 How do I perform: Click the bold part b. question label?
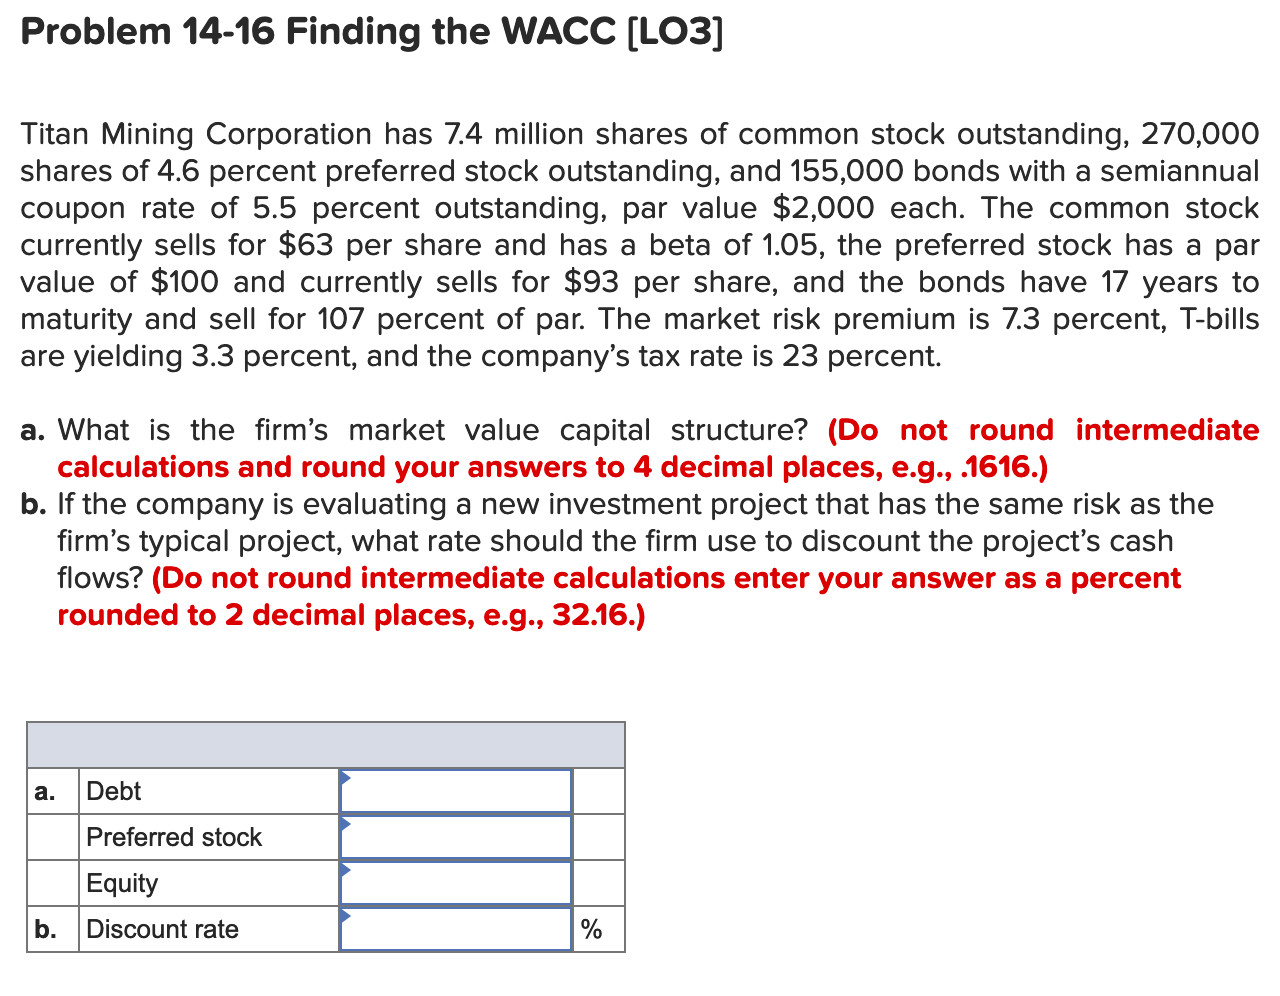click(x=35, y=504)
